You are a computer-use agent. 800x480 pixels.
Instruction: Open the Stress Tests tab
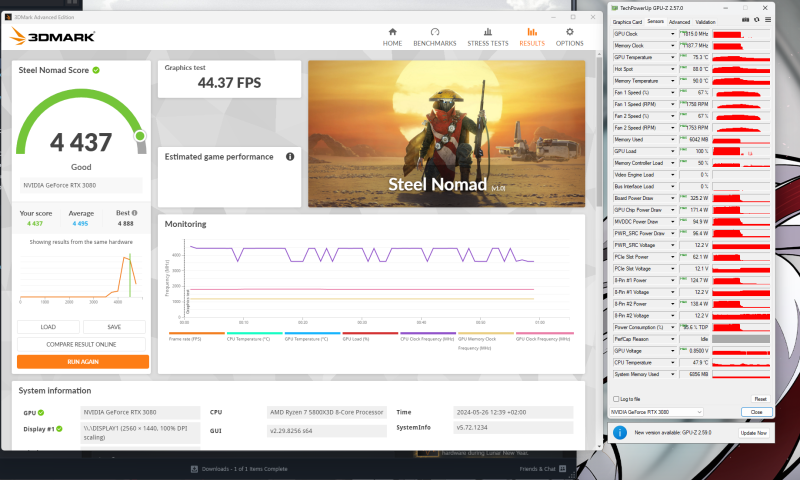click(x=488, y=37)
